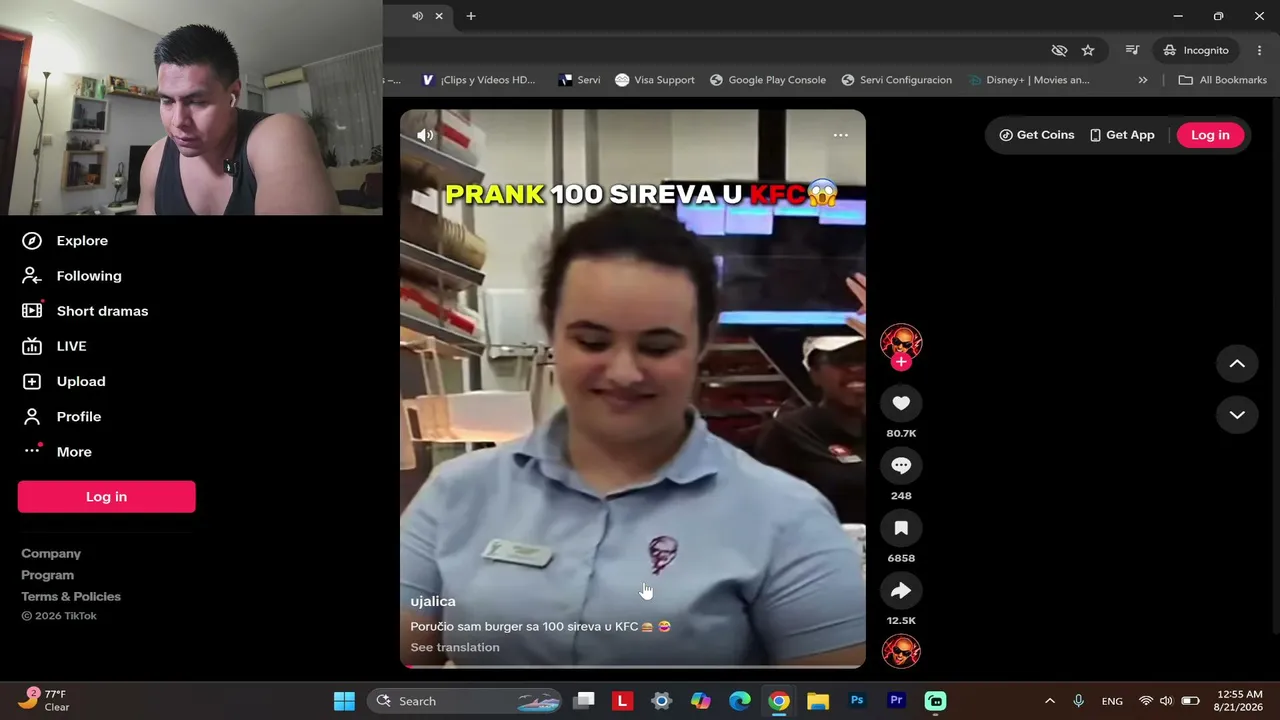Seek using the video progress bar

pos(633,666)
